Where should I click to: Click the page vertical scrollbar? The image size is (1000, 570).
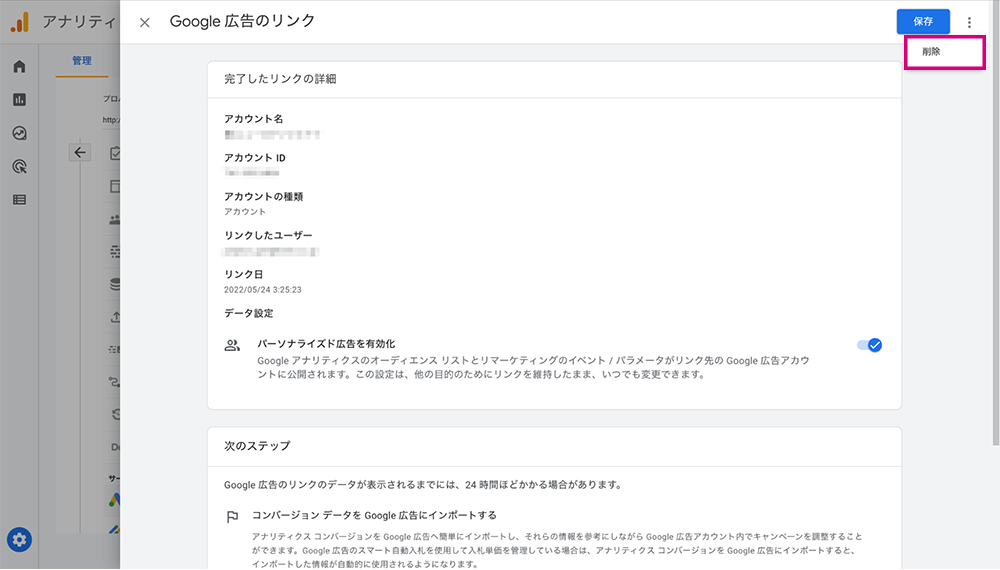(996, 223)
